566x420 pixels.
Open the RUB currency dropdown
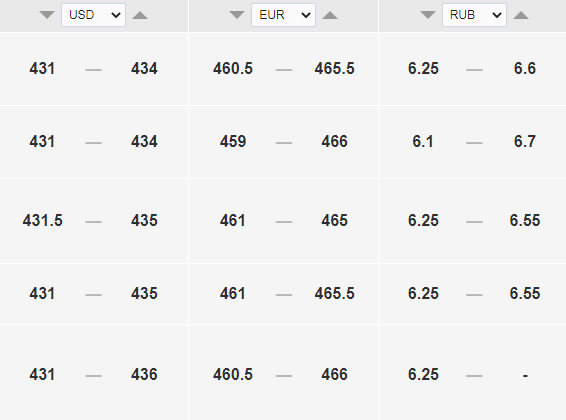point(474,15)
